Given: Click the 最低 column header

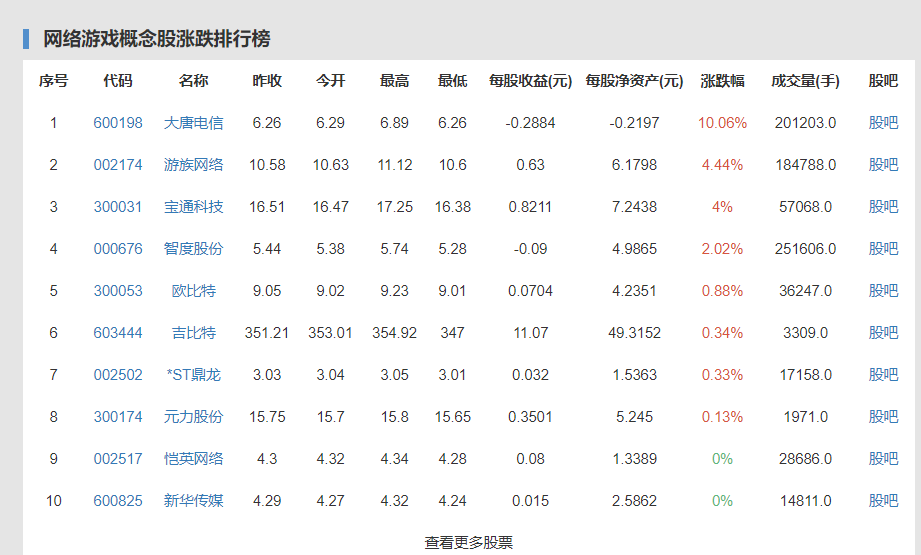Looking at the screenshot, I should pos(452,81).
